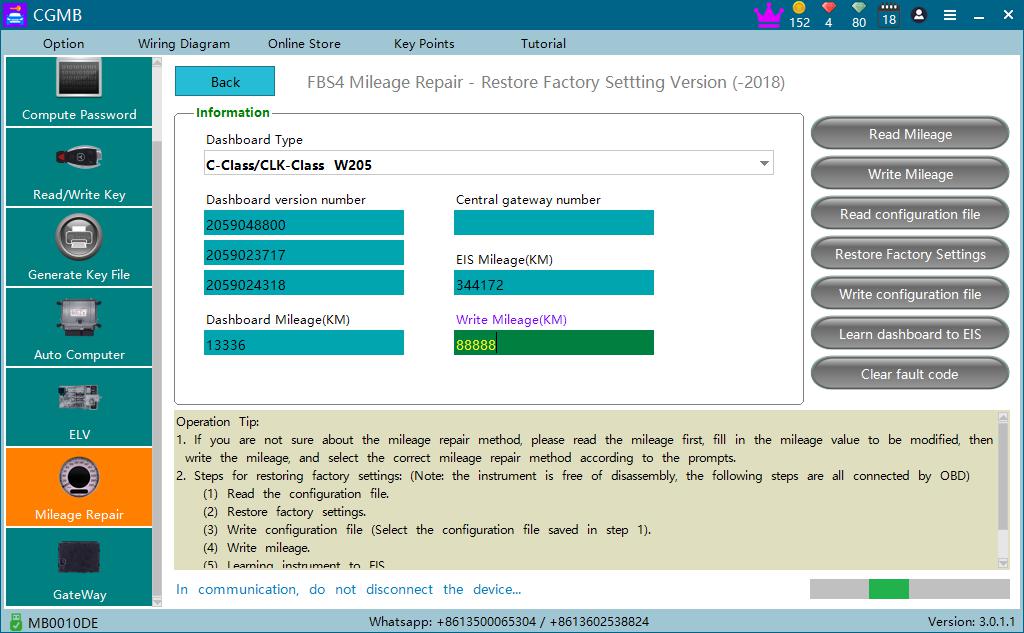Click the Back button
1024x633 pixels.
click(x=225, y=82)
